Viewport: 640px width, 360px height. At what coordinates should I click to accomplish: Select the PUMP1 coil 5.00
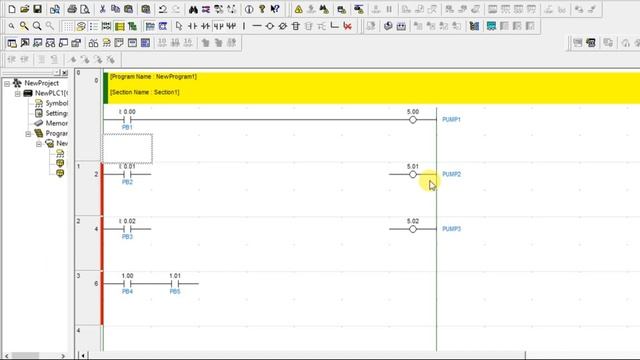(x=413, y=120)
